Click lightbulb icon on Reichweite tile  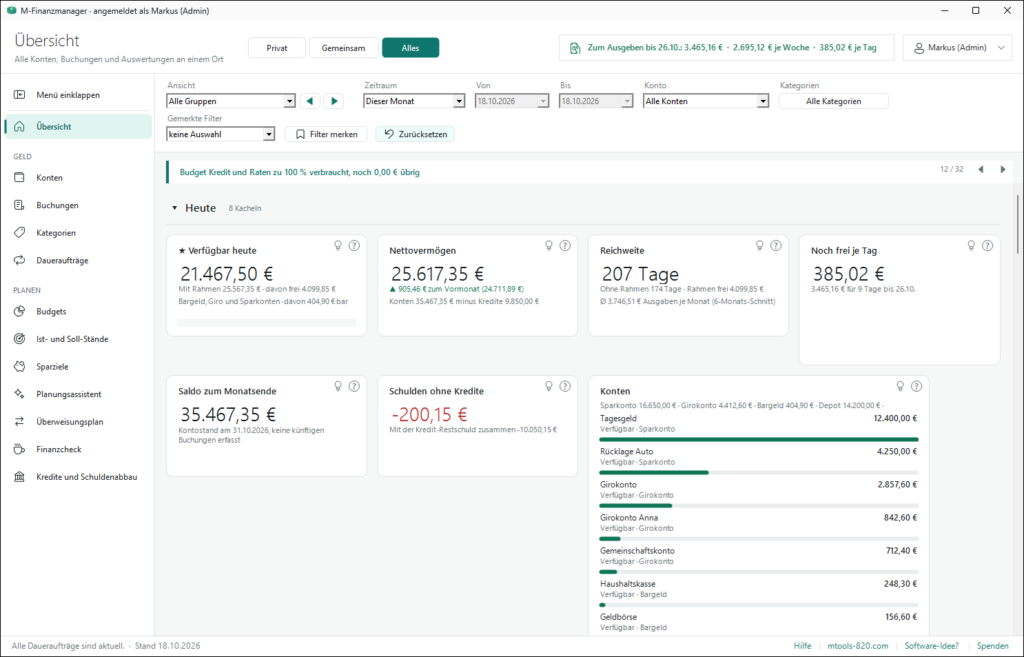point(760,246)
